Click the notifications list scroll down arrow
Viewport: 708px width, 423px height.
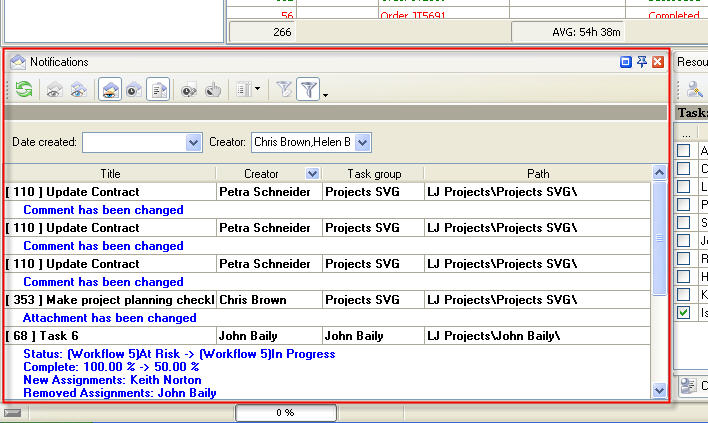[659, 390]
